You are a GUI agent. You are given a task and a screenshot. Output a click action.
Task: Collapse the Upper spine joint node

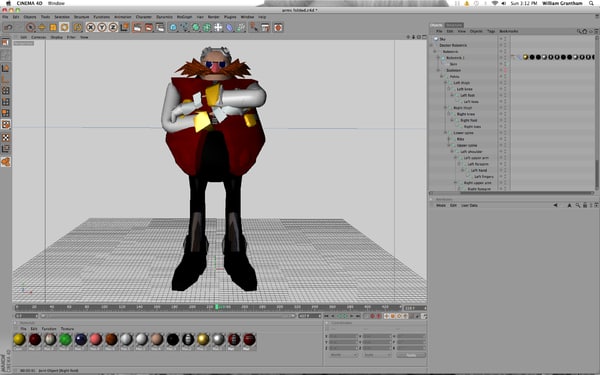pos(449,145)
